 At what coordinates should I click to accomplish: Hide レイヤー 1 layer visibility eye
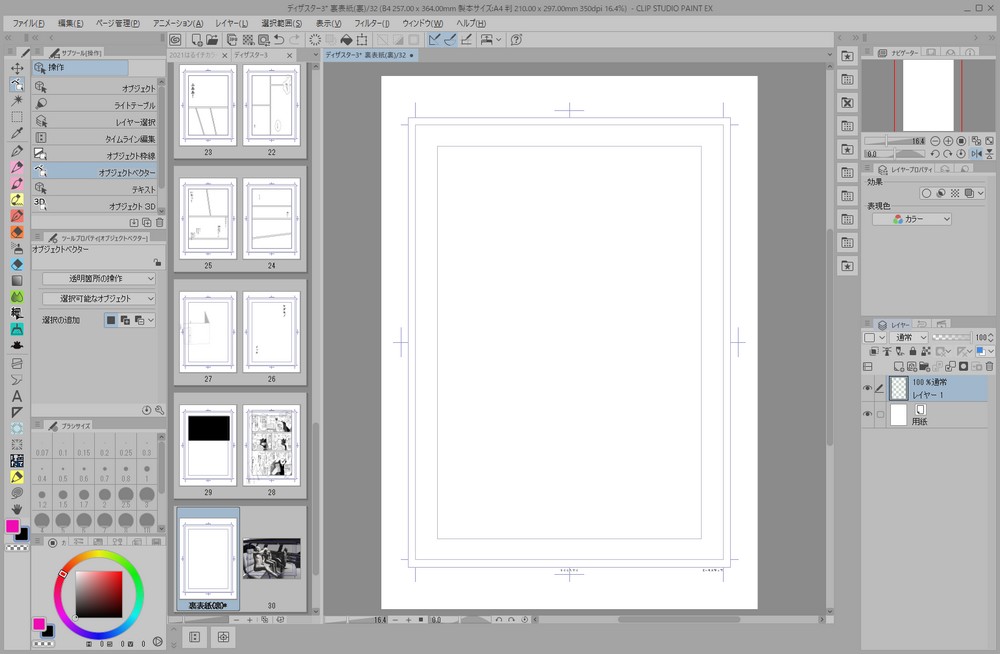point(867,388)
